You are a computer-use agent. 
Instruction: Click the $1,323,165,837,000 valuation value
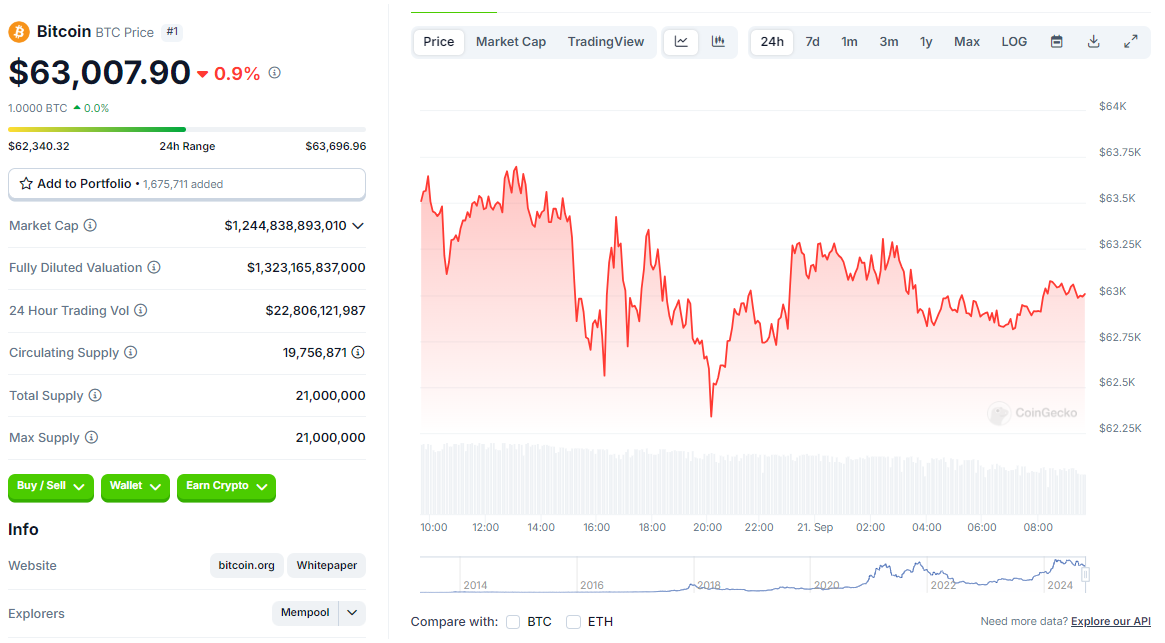[306, 268]
